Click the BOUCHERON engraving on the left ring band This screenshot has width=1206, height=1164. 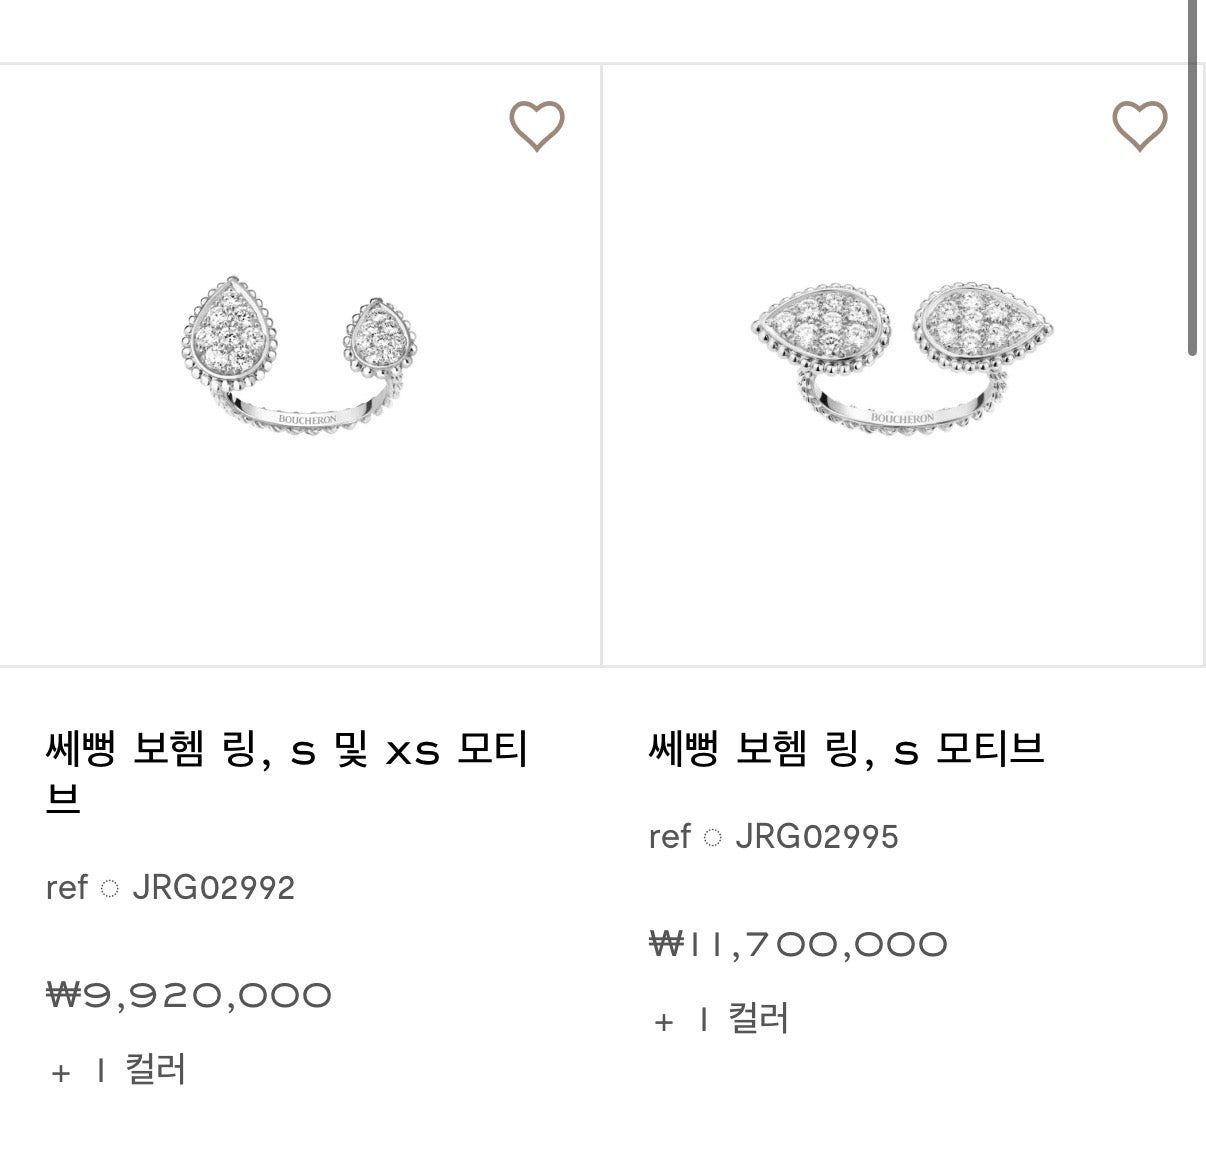(x=307, y=420)
